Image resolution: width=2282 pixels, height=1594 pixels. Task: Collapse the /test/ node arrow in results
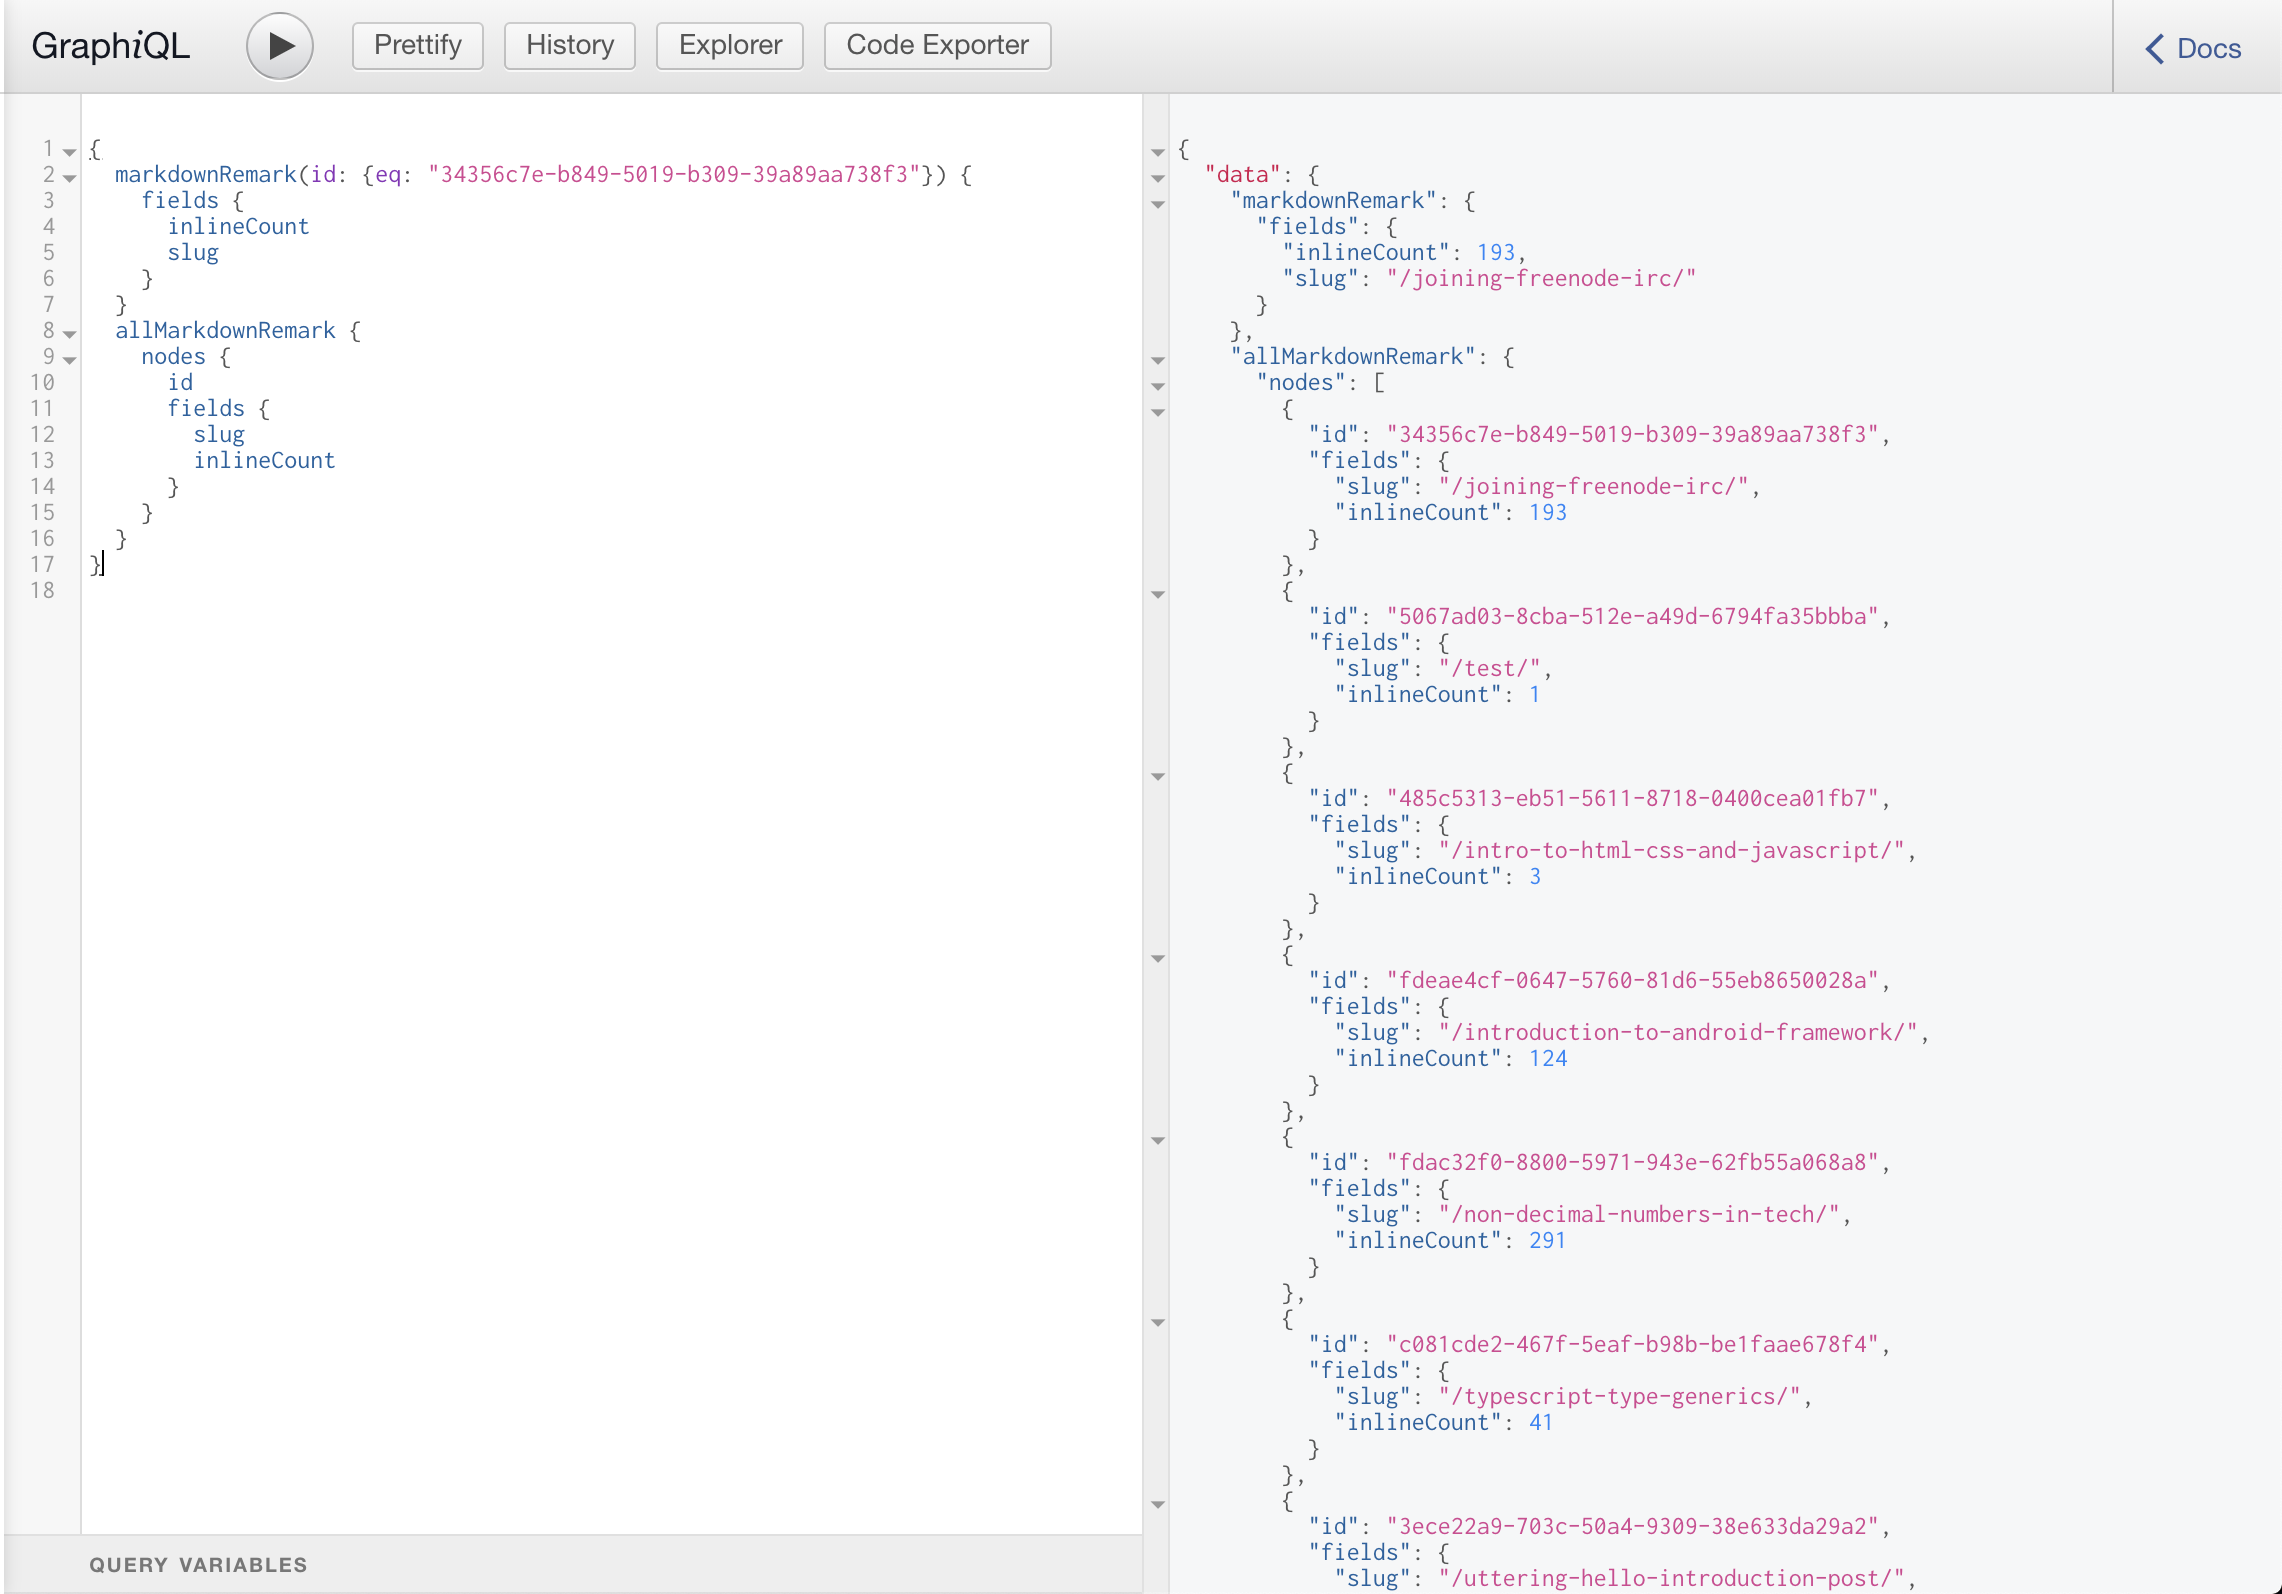[x=1158, y=593]
